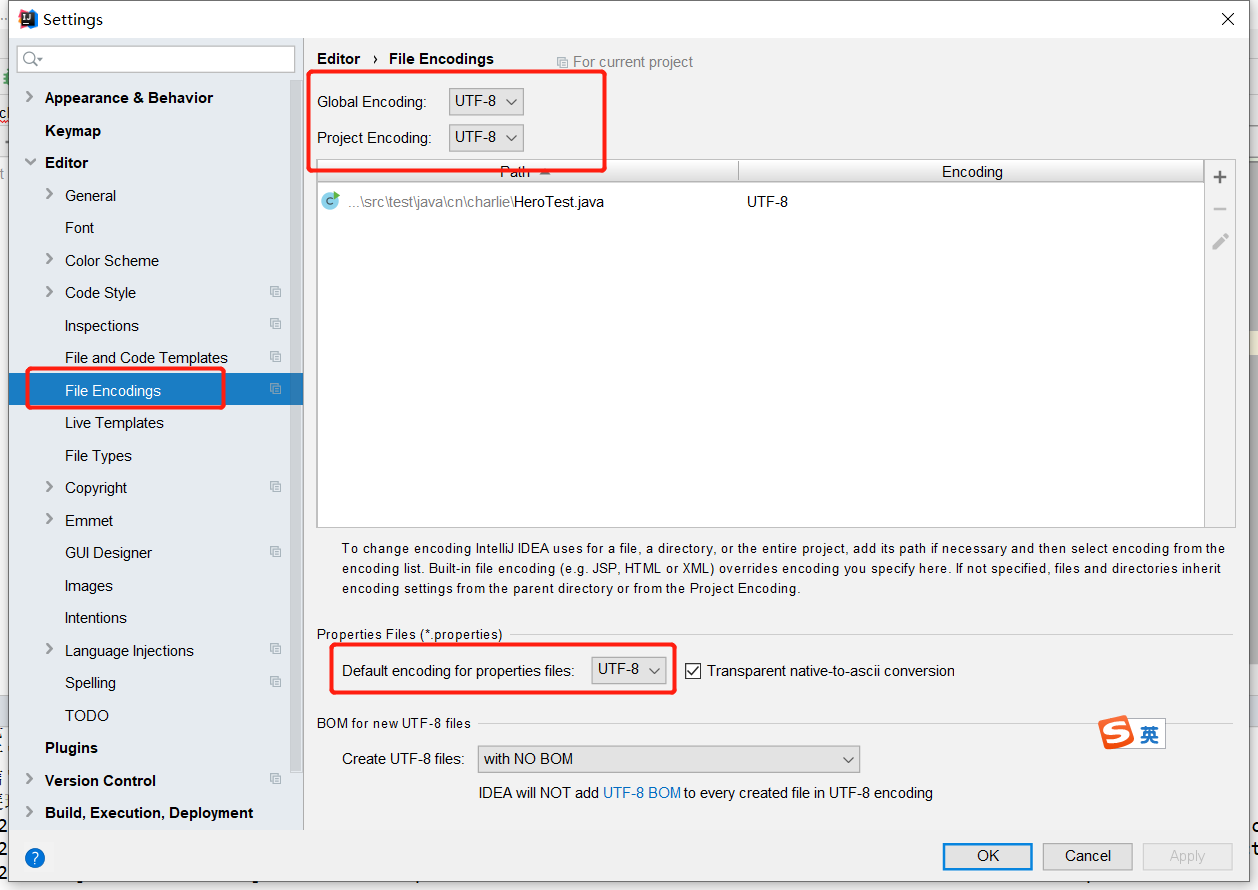Expand the Code Style node arrow
The width and height of the screenshot is (1258, 890).
click(50, 292)
